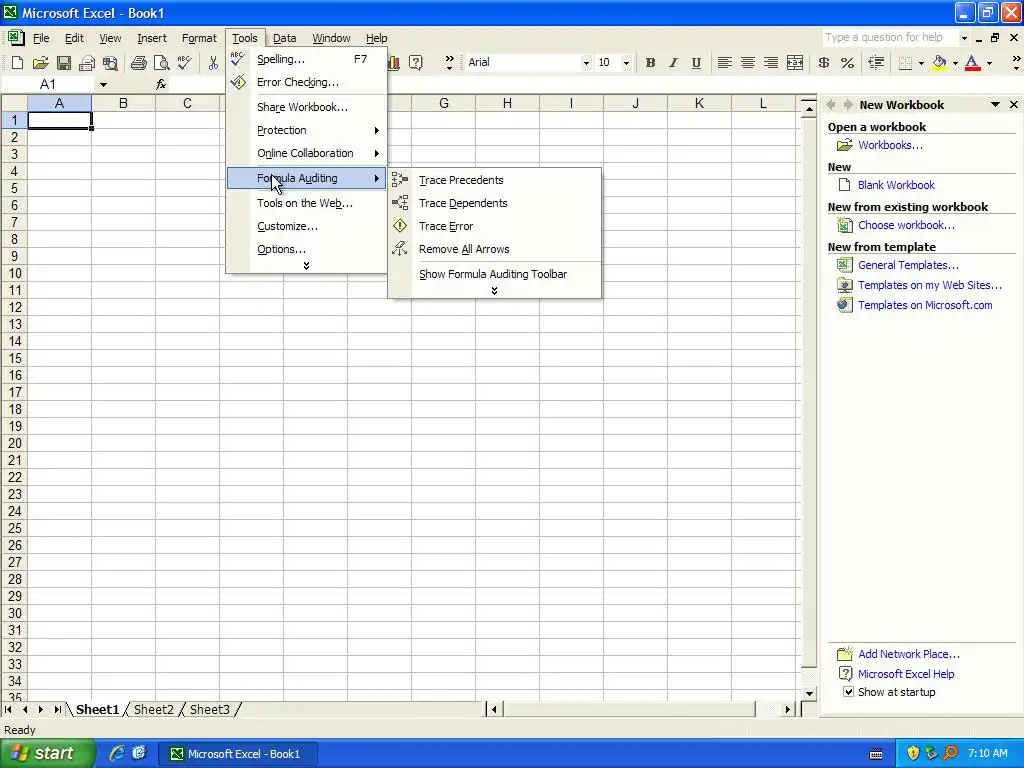Click the E-mail toolbar icon
This screenshot has width=1024, height=768.
87,63
